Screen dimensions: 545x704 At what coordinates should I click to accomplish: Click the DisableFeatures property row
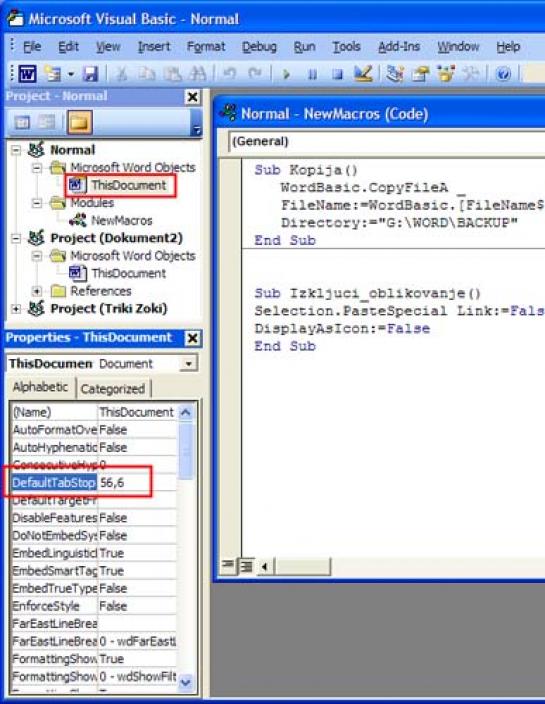(x=94, y=518)
